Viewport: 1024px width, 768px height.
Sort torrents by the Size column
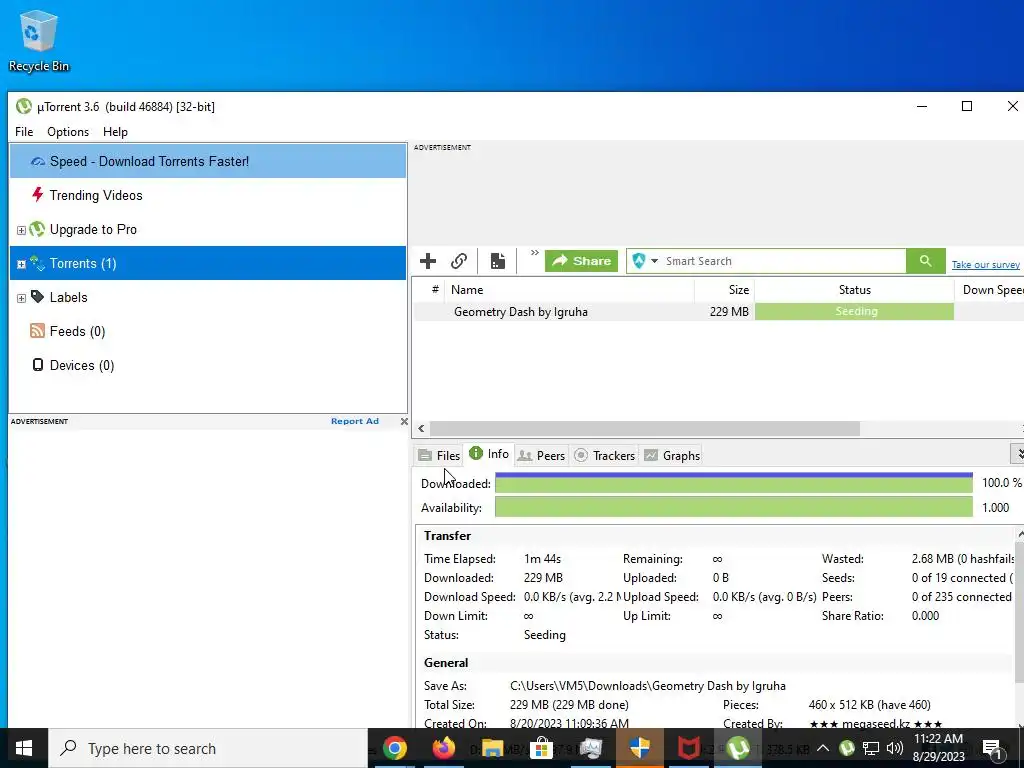pos(724,290)
